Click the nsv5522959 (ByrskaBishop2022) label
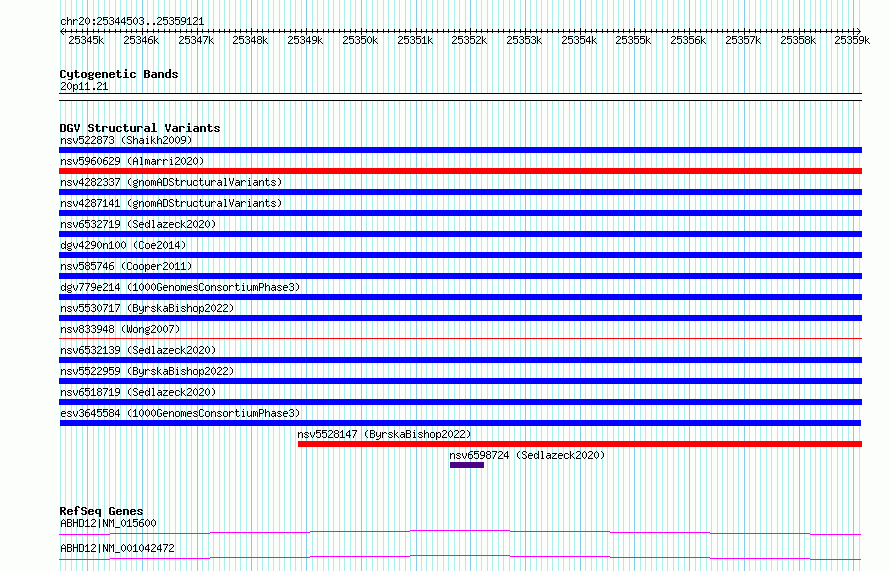Viewport: 890px width, 571px height. coord(147,371)
